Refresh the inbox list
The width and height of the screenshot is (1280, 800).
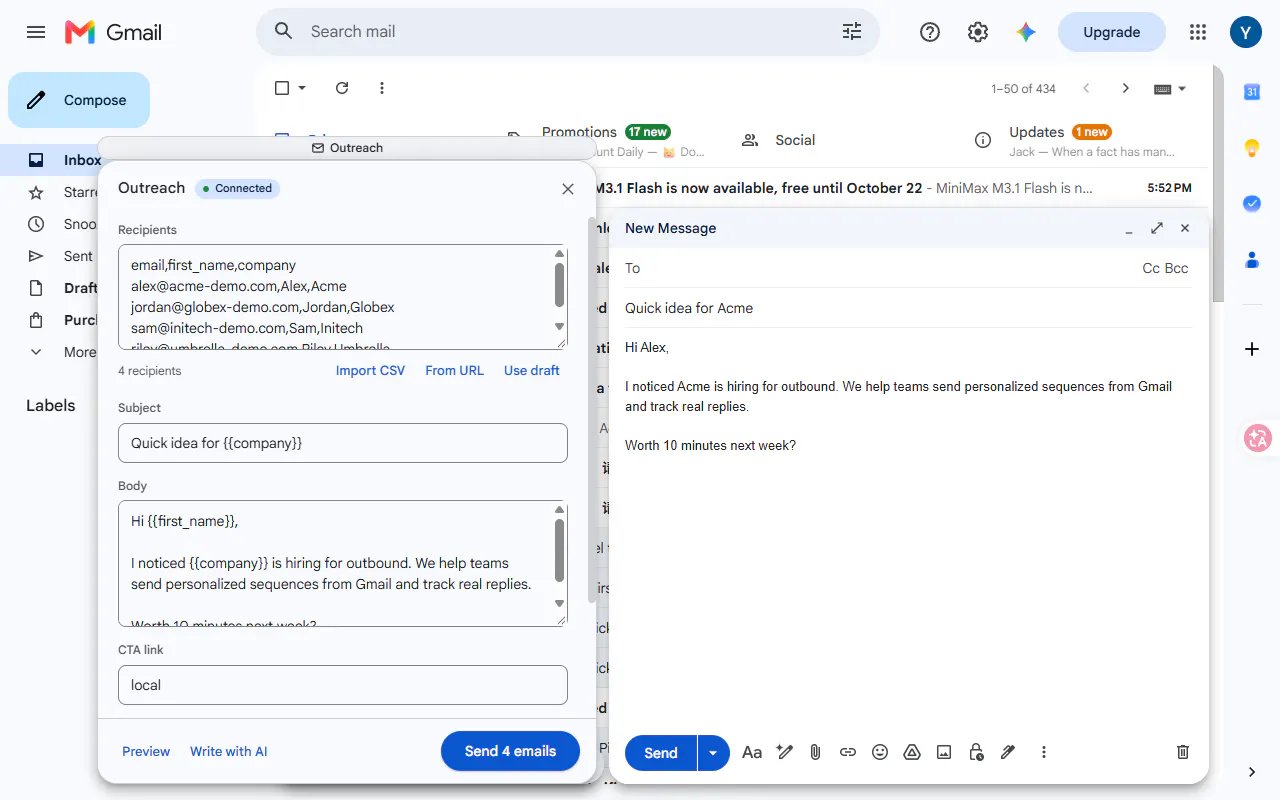pyautogui.click(x=342, y=88)
